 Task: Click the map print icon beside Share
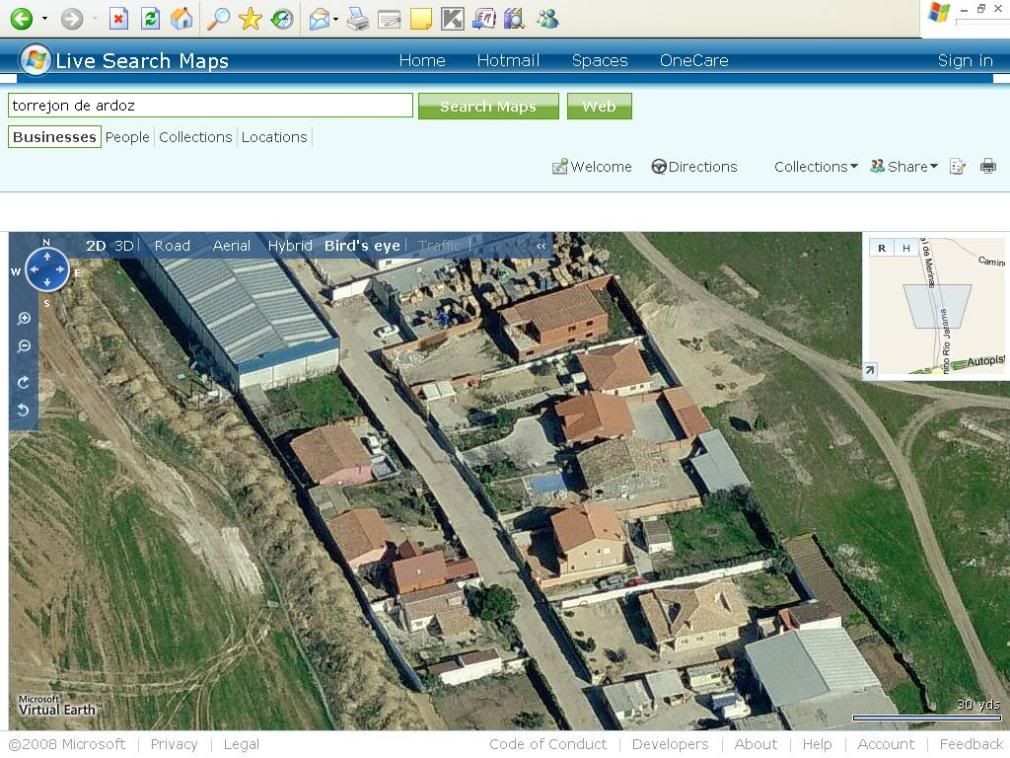(x=988, y=167)
